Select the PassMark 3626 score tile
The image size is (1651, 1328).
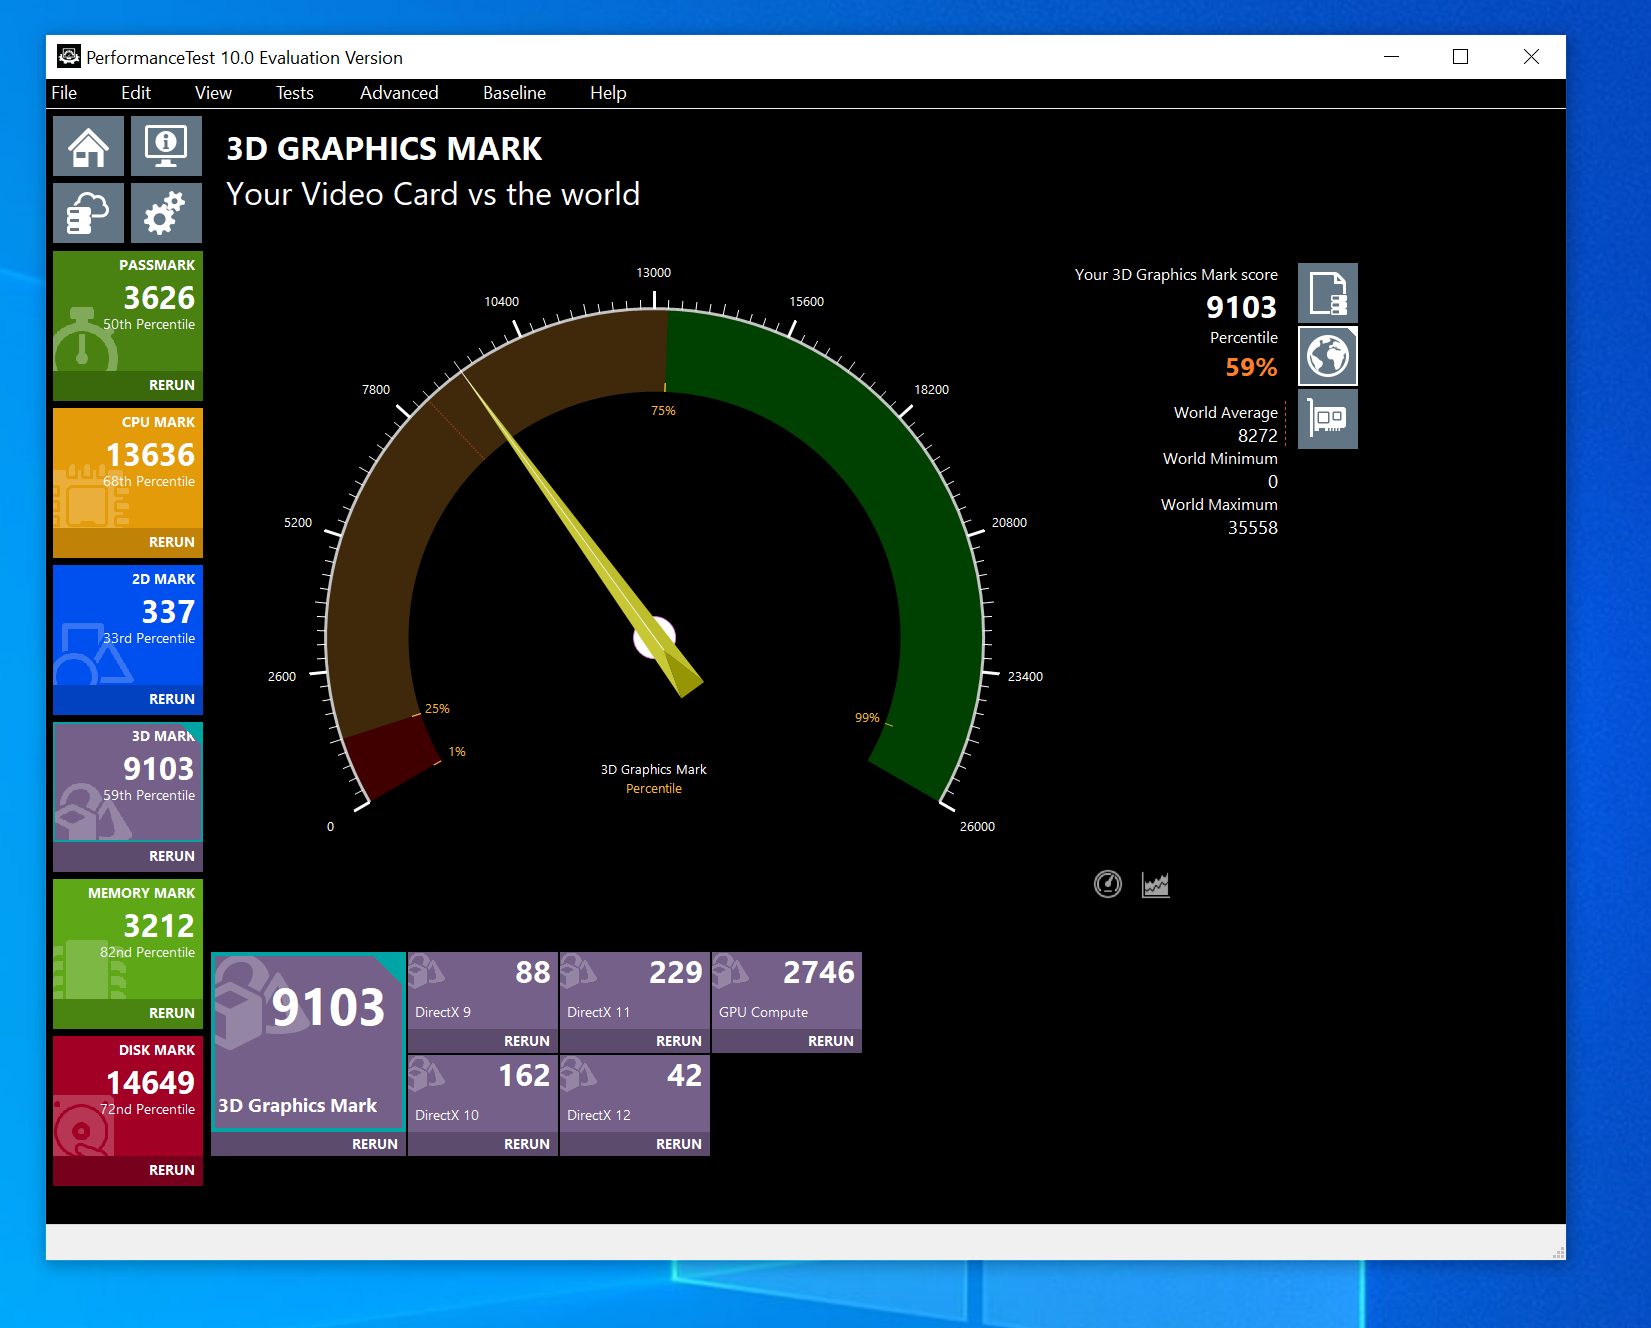coord(128,311)
